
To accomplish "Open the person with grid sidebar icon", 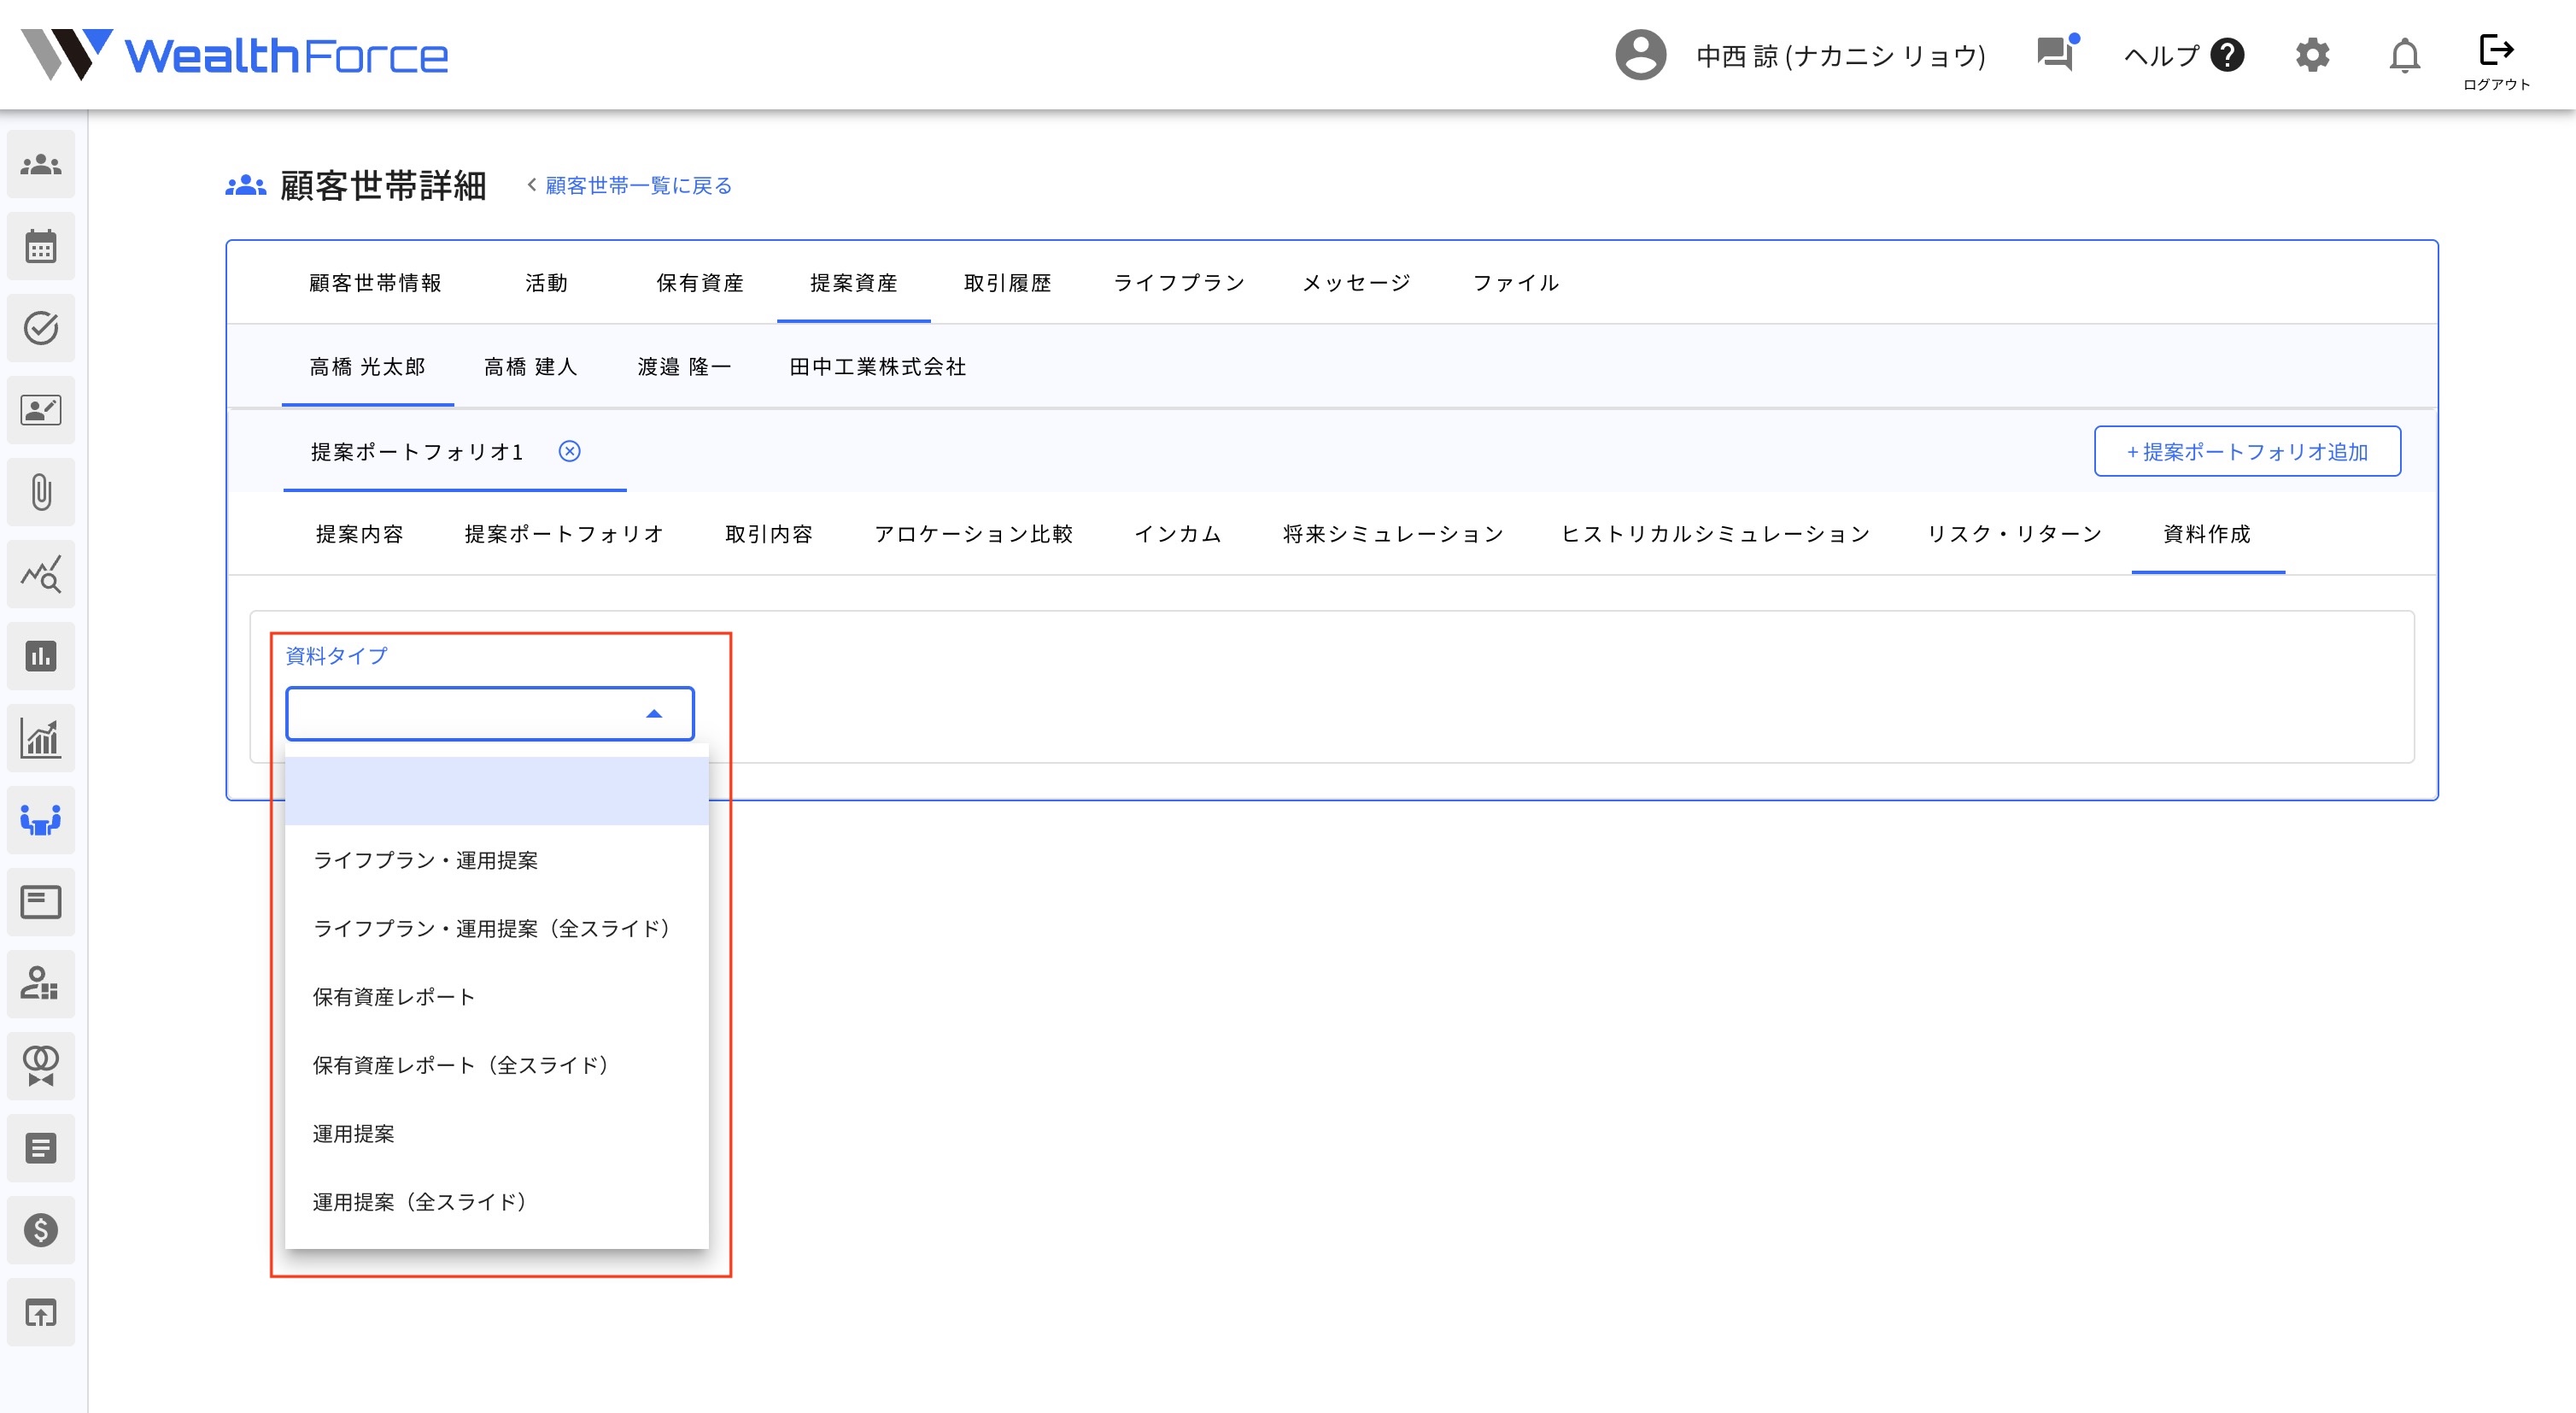I will click(41, 984).
